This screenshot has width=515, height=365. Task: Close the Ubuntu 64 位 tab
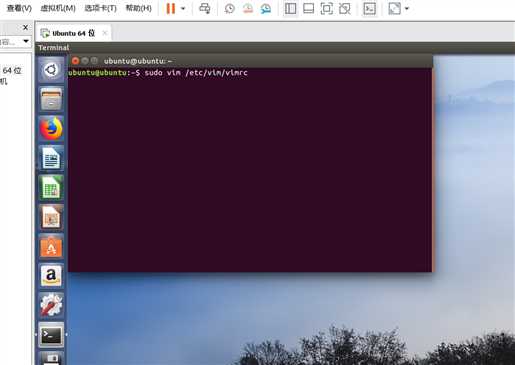click(105, 33)
